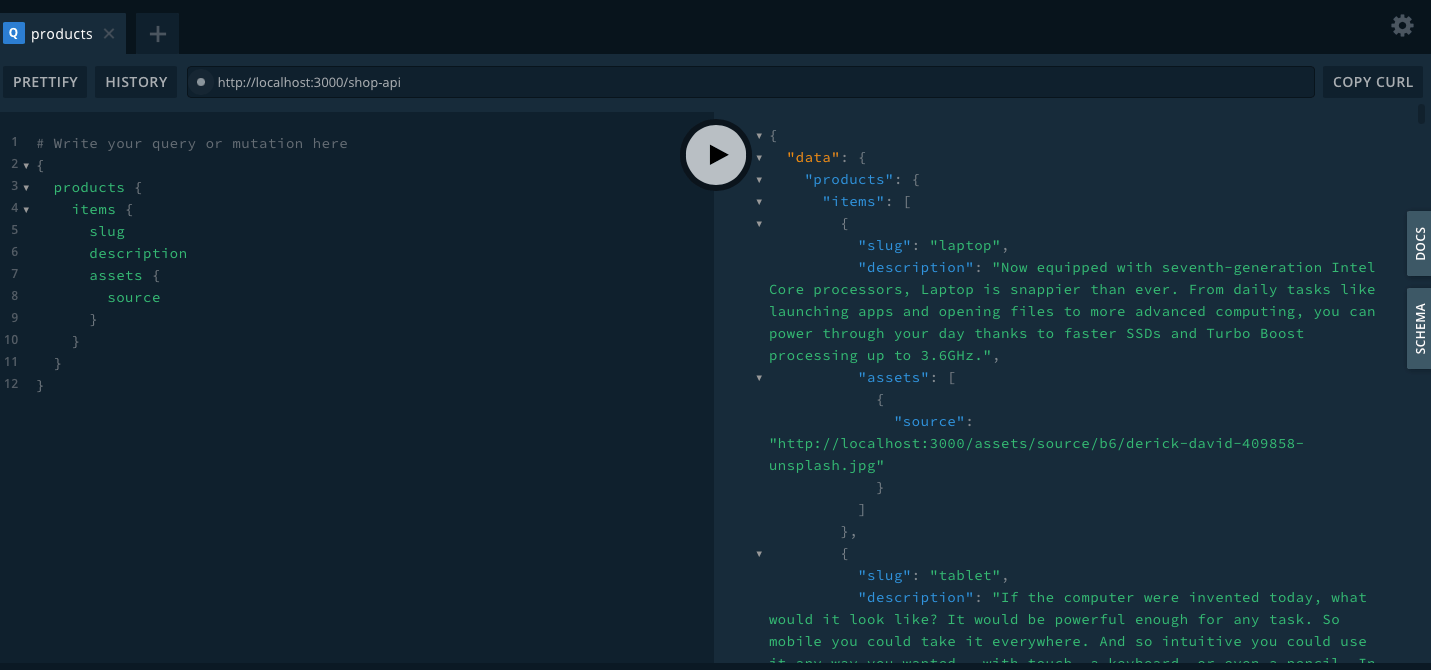Open the query HISTORY

(136, 82)
